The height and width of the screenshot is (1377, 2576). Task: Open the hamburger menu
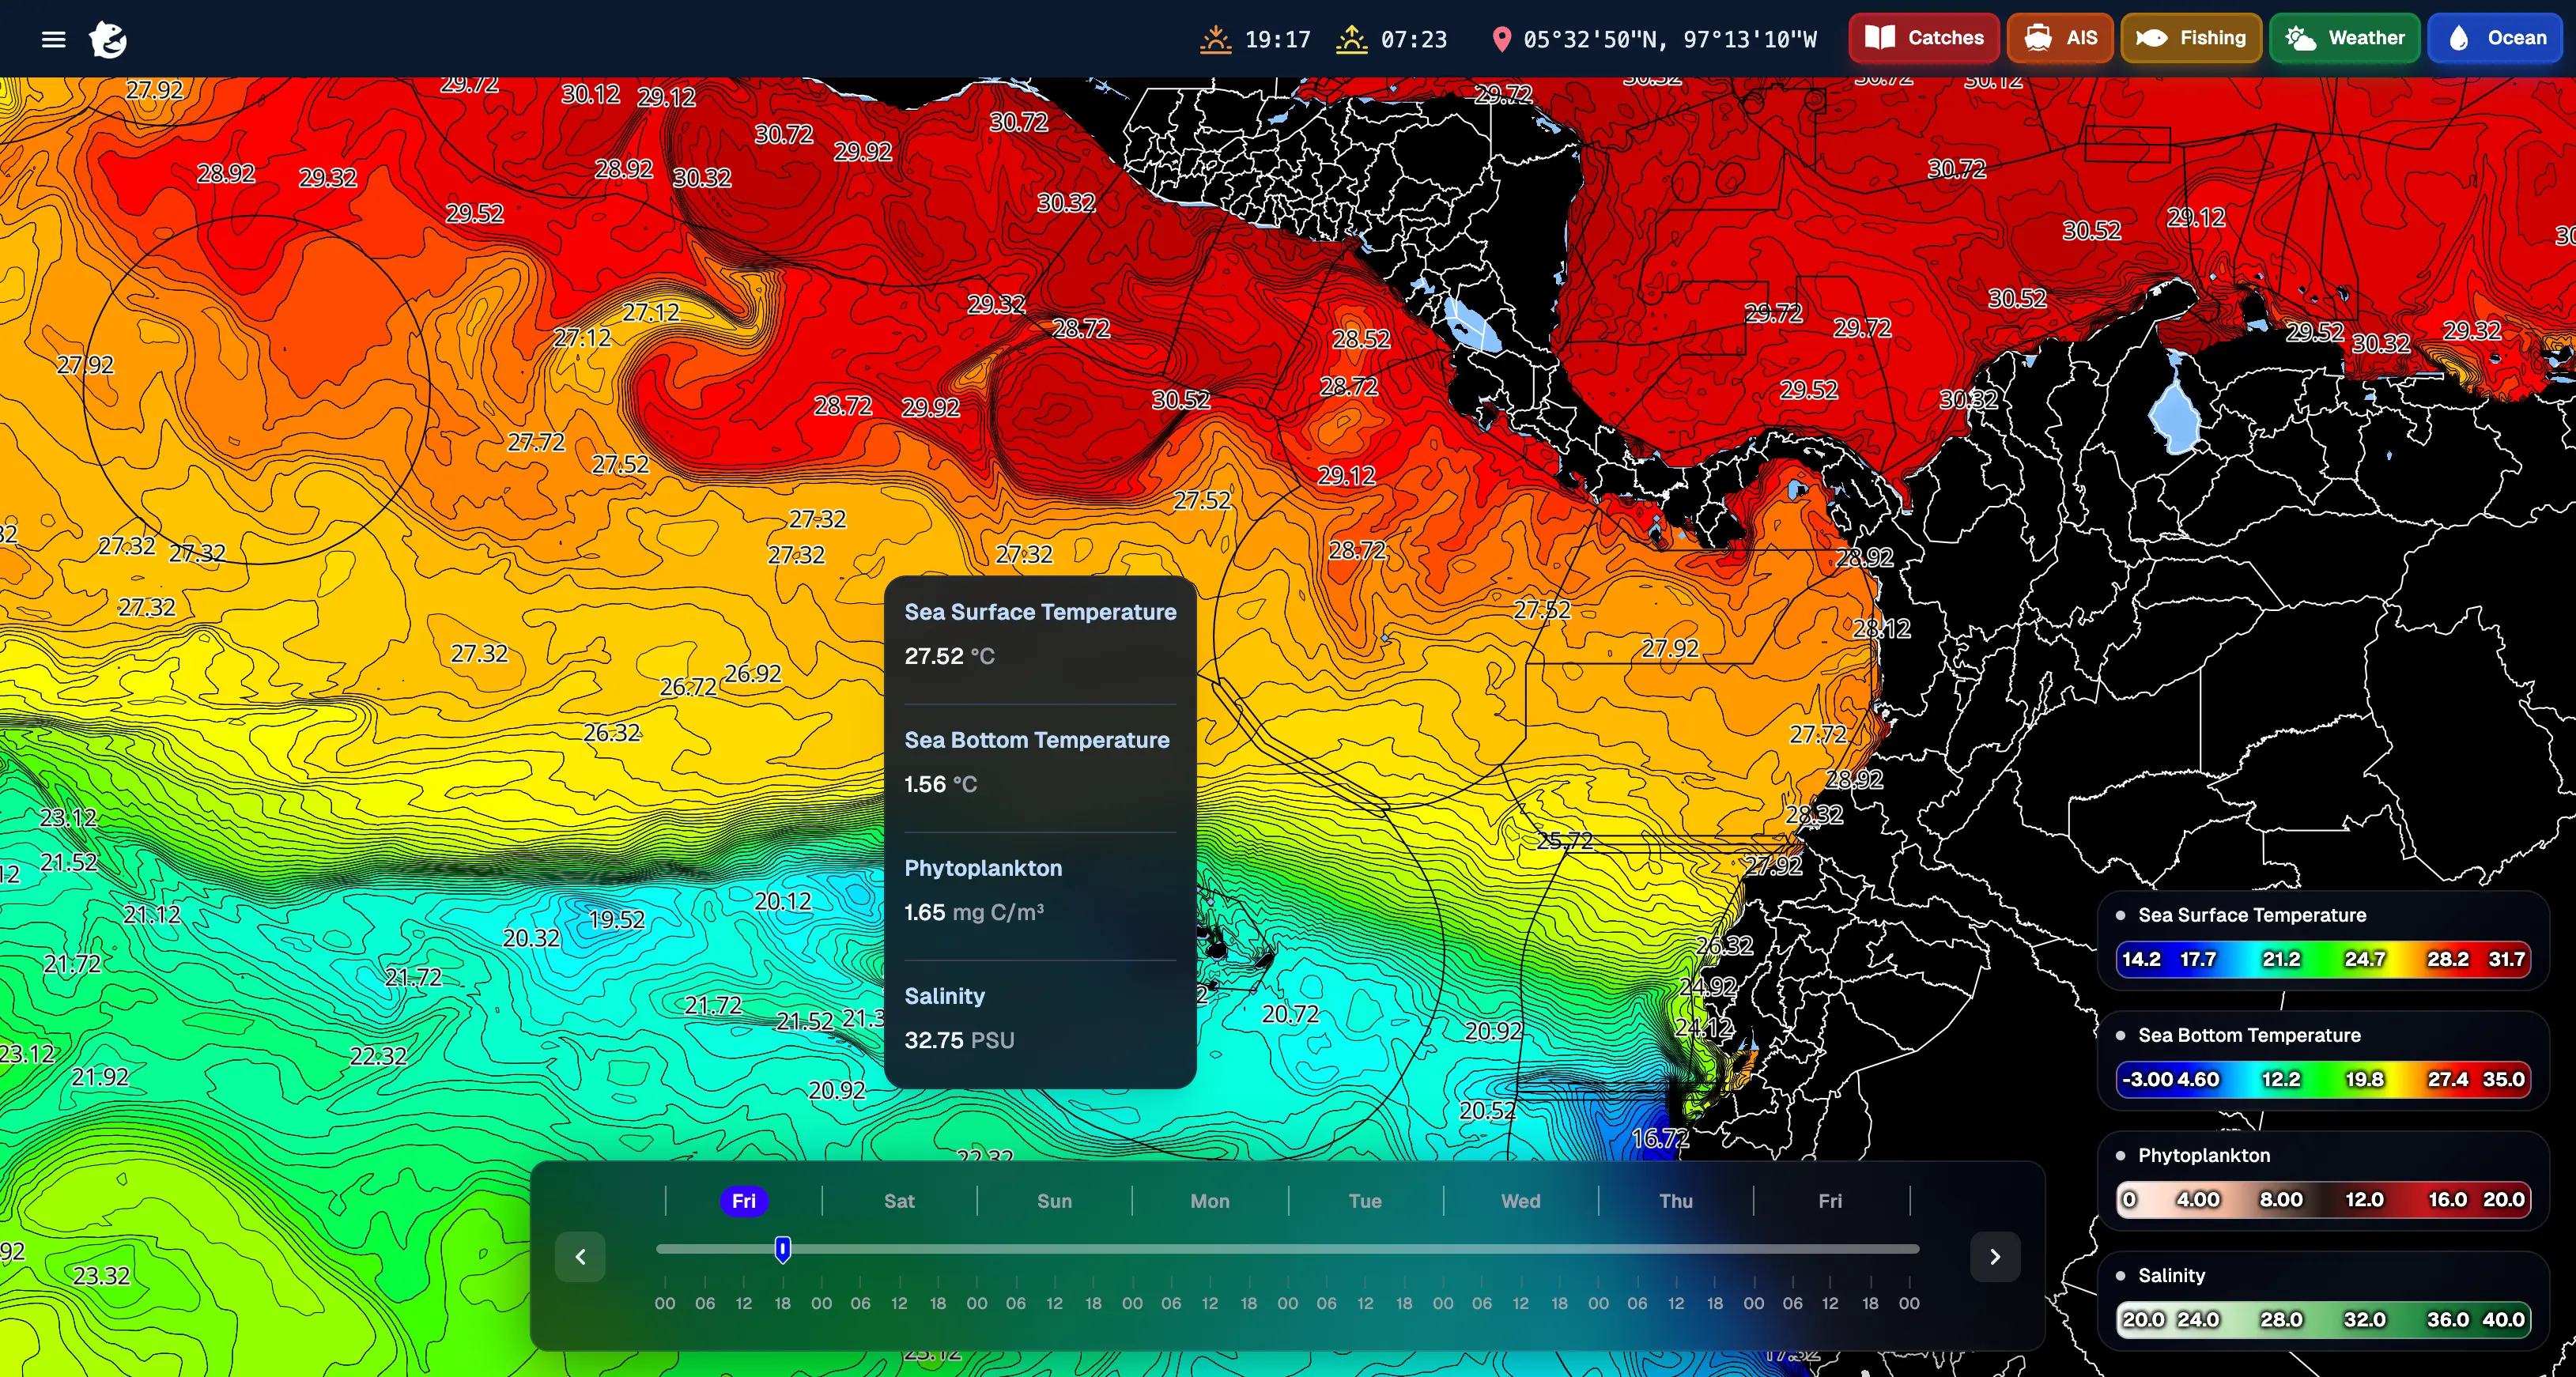53,39
